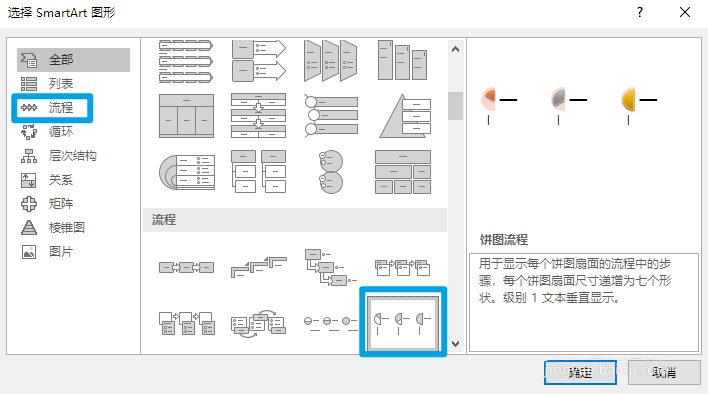Choose the three trapezoids list layout
Screen dimensions: 708x394
[x=331, y=61]
